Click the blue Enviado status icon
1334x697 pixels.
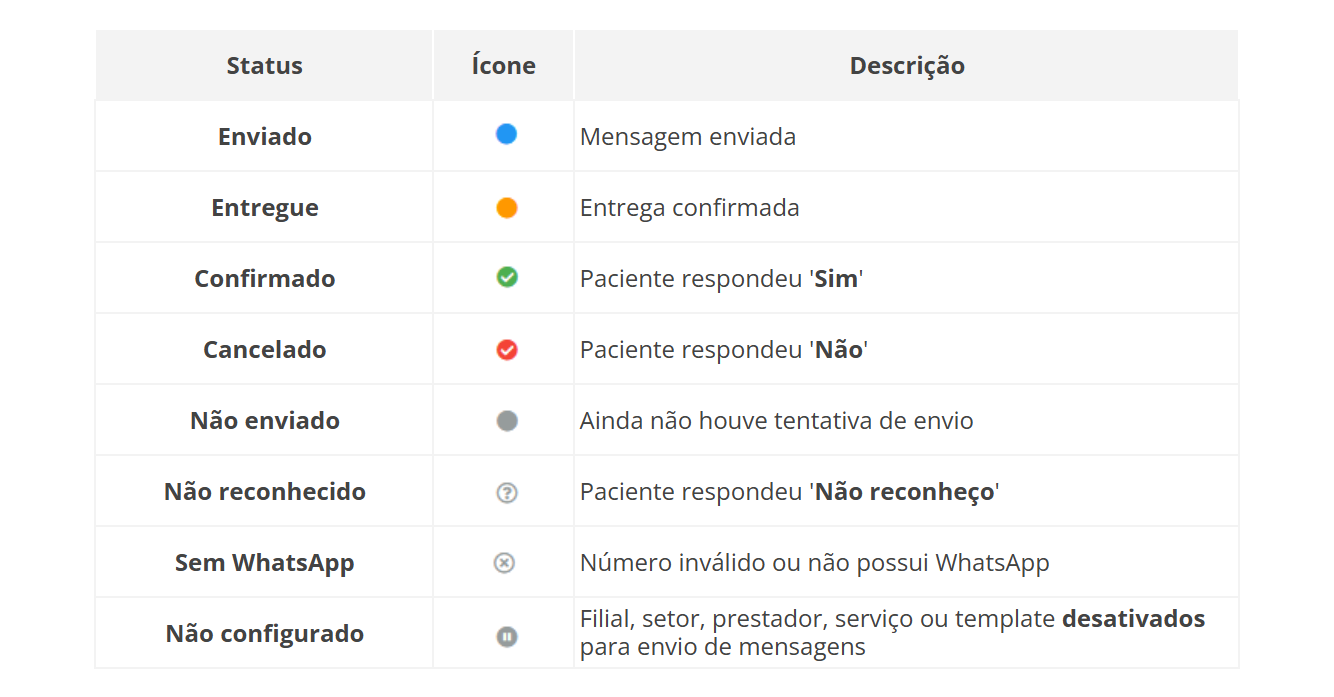506,134
